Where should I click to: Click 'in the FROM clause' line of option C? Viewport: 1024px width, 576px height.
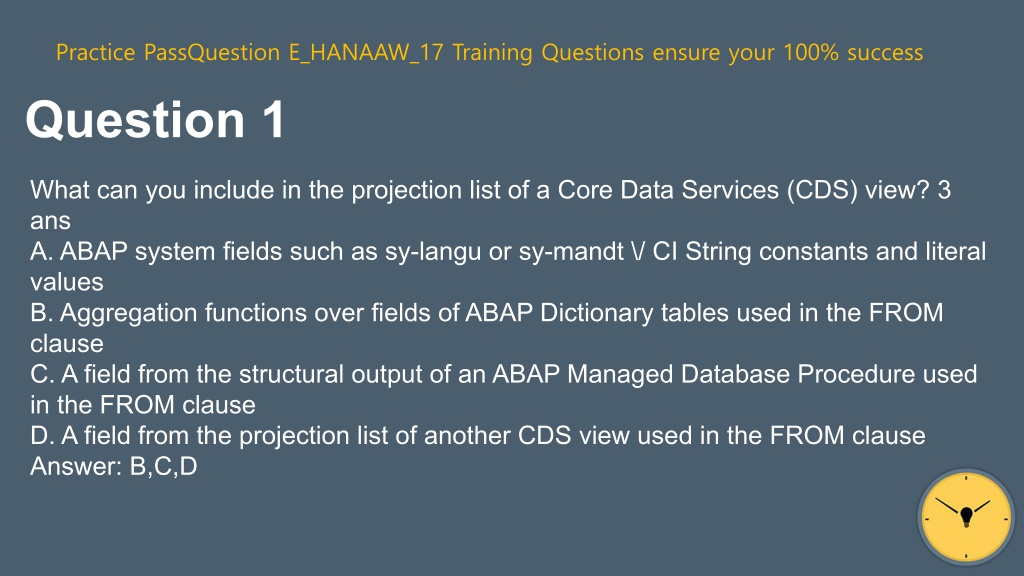click(142, 405)
